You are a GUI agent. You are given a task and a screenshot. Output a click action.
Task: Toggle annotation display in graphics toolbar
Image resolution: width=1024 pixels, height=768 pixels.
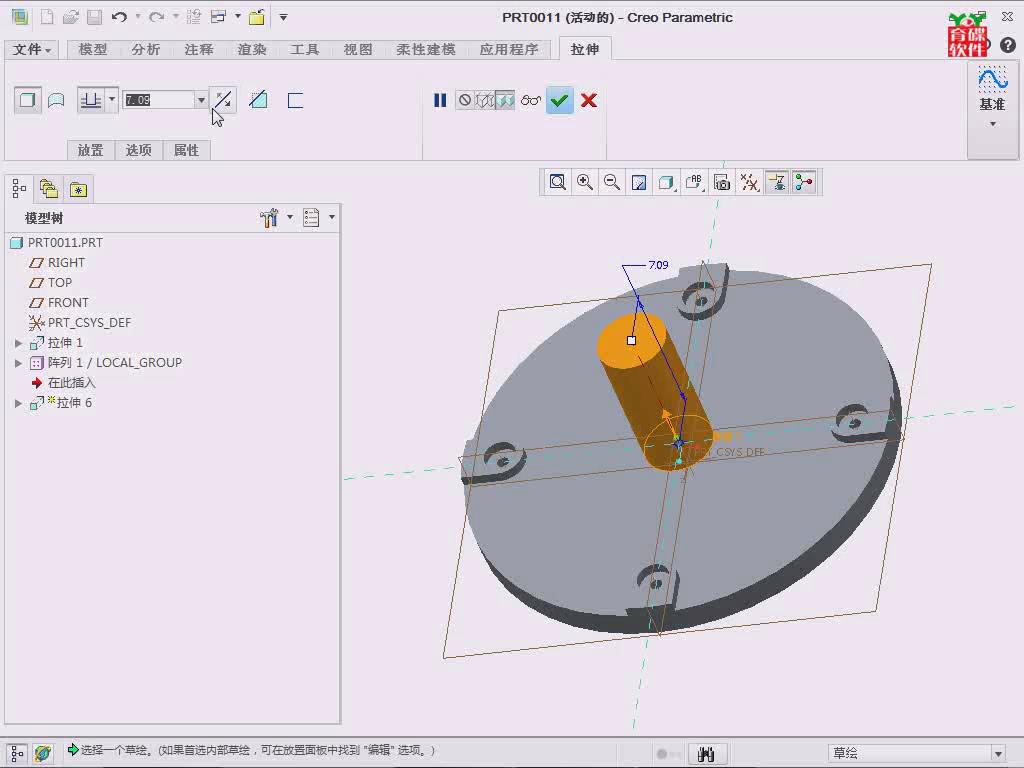[777, 182]
